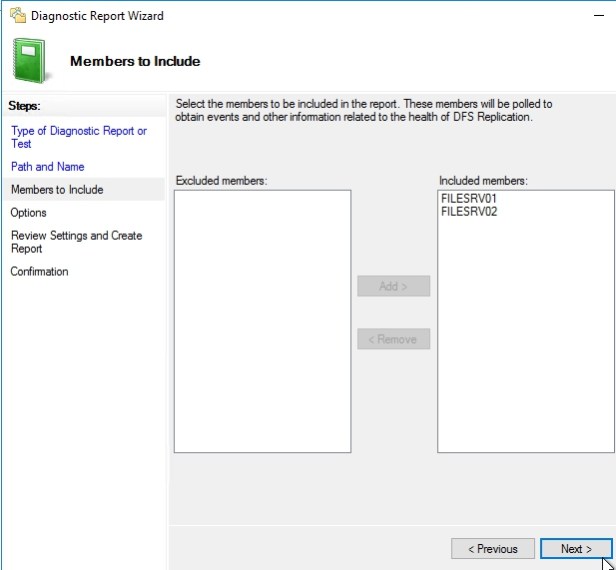Click inside the Excluded members list box

click(262, 320)
